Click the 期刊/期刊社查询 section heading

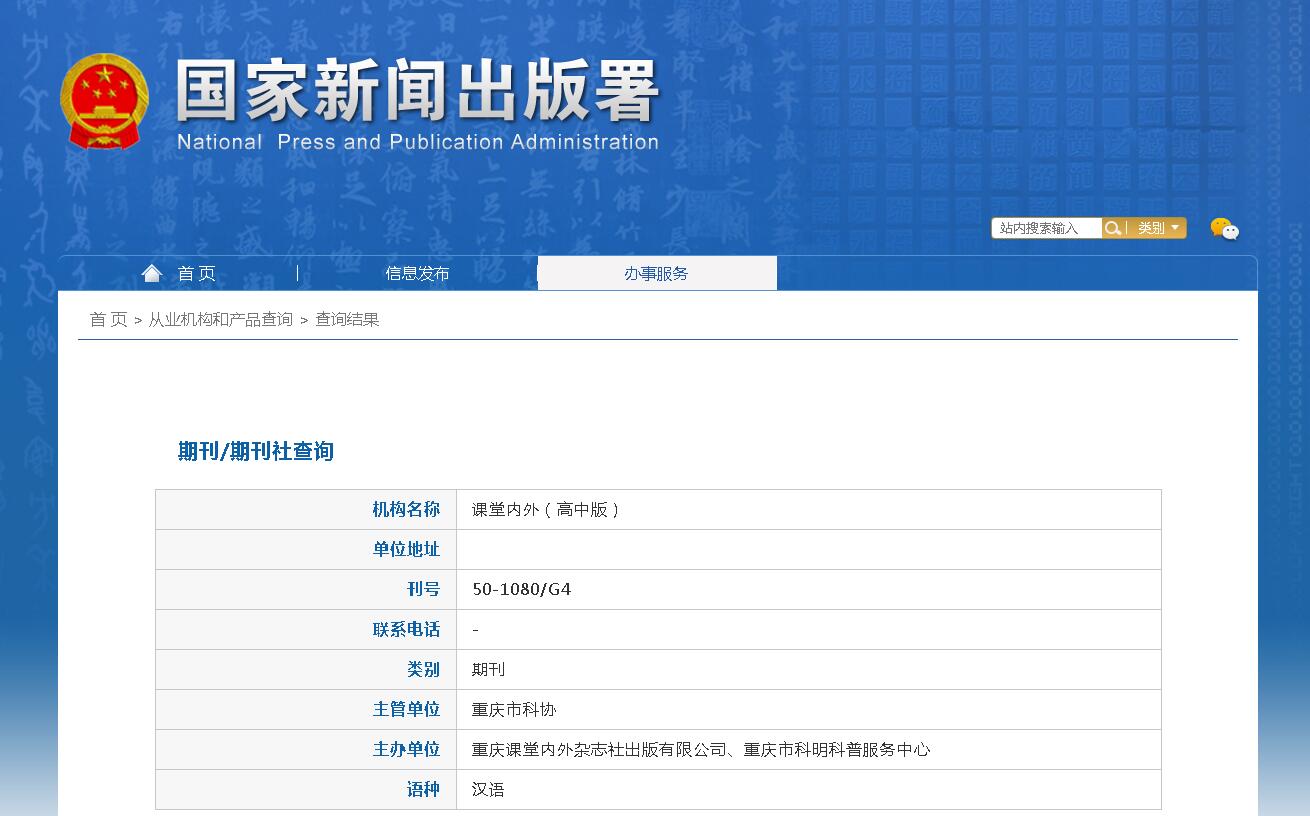[x=256, y=451]
